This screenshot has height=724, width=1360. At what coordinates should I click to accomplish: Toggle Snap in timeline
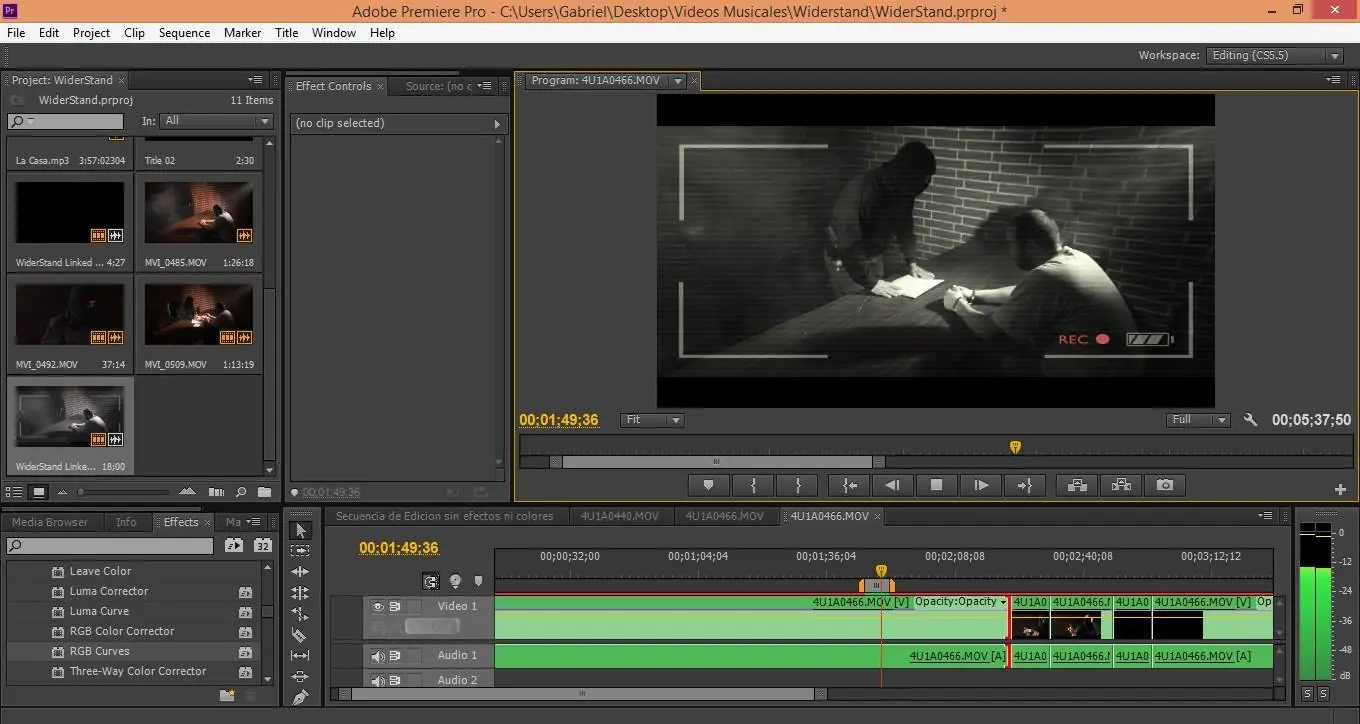click(x=431, y=581)
